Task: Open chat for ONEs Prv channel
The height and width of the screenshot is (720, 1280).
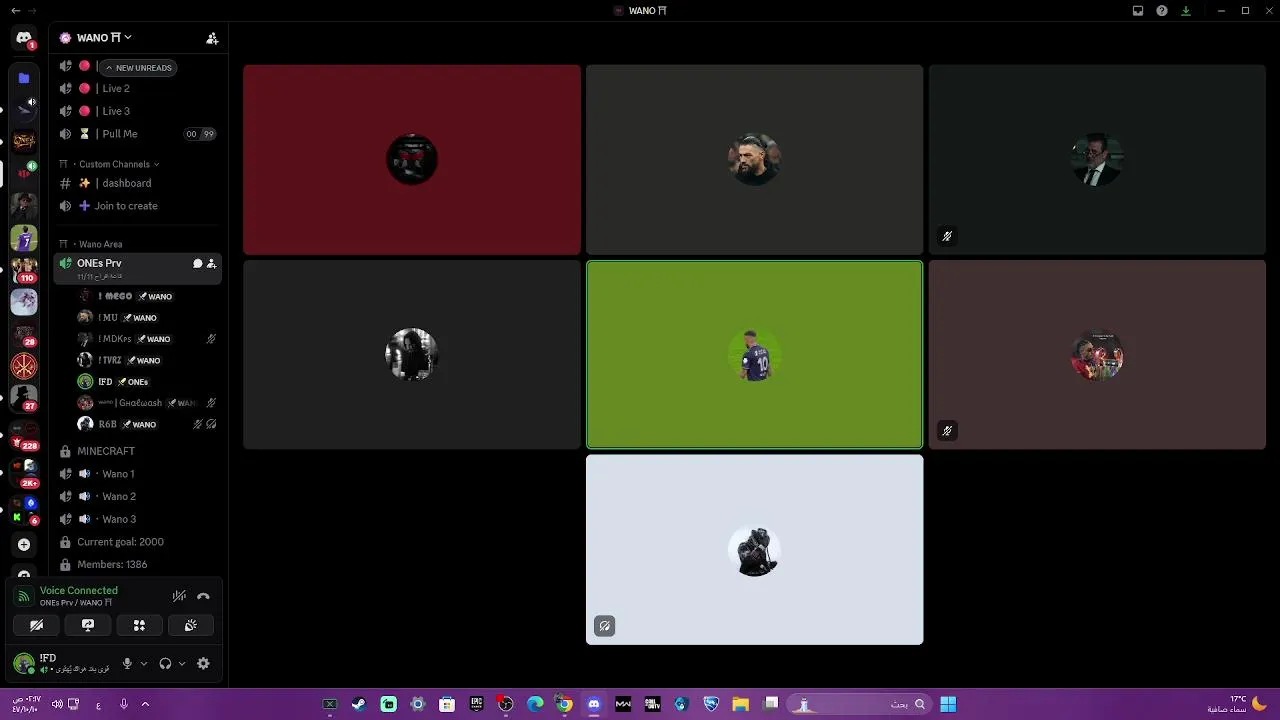Action: tap(197, 264)
